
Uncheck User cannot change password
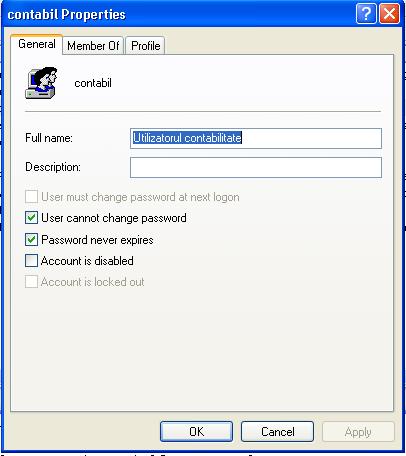[31, 218]
